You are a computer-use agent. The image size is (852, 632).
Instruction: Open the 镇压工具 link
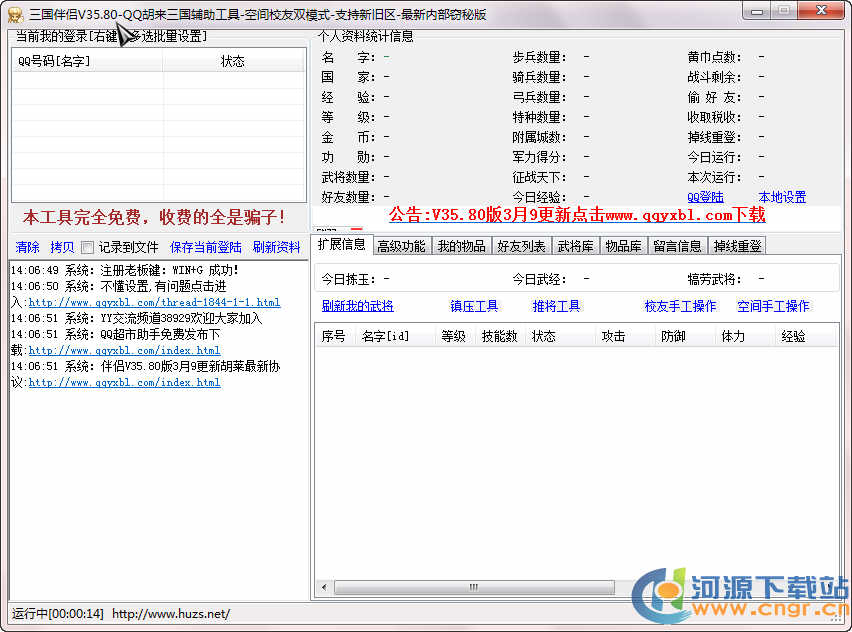pyautogui.click(x=474, y=306)
